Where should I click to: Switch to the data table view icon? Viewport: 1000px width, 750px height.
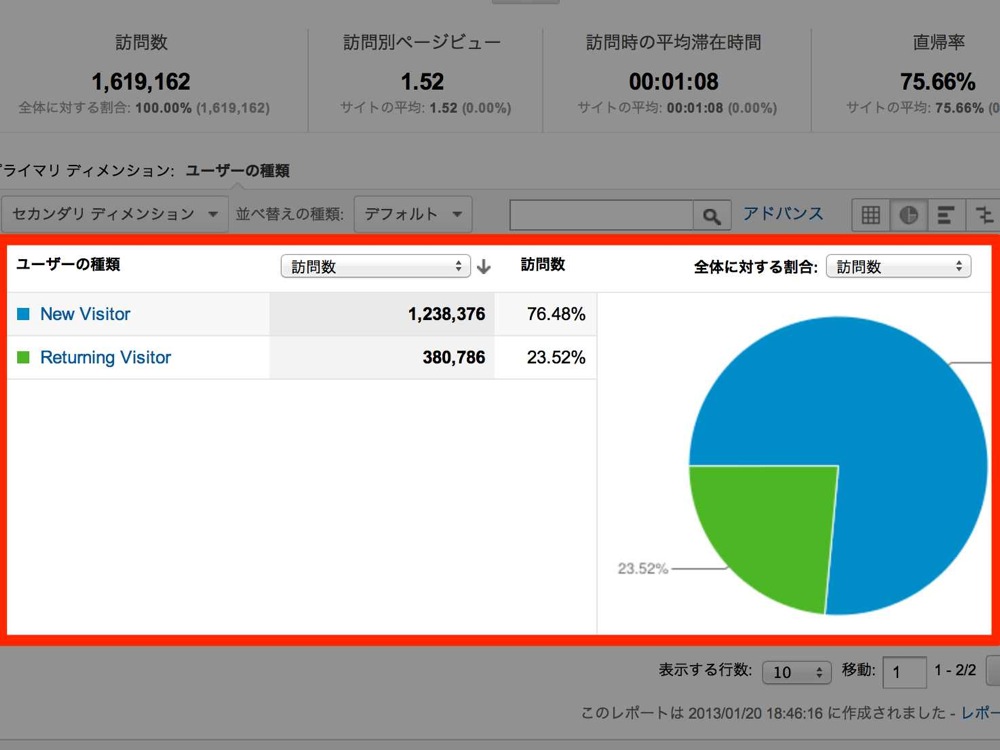[871, 215]
